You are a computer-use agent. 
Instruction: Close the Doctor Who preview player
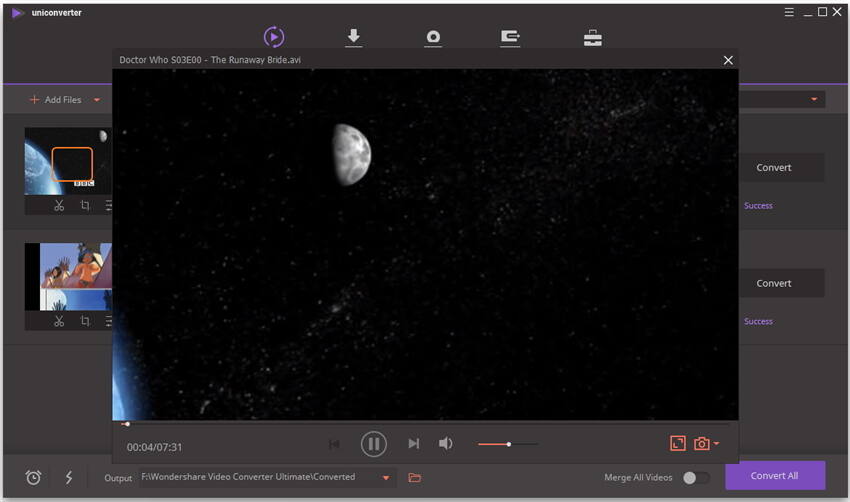click(x=728, y=60)
